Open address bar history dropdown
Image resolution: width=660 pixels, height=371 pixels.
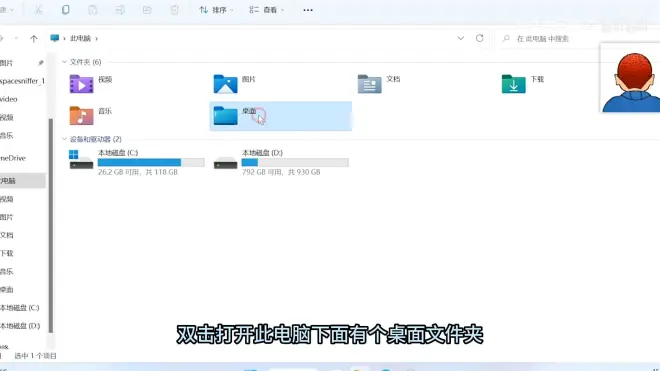point(460,38)
